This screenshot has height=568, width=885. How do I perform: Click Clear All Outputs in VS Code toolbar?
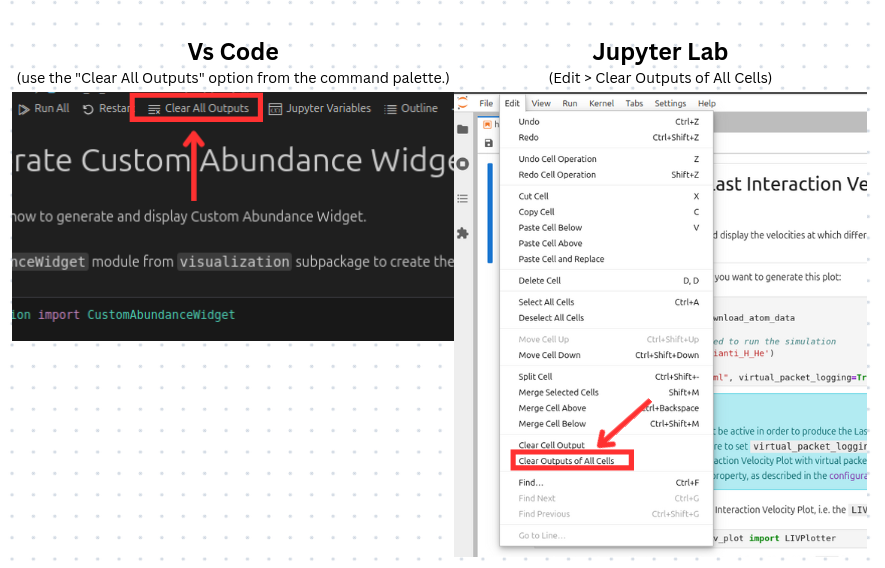(198, 109)
